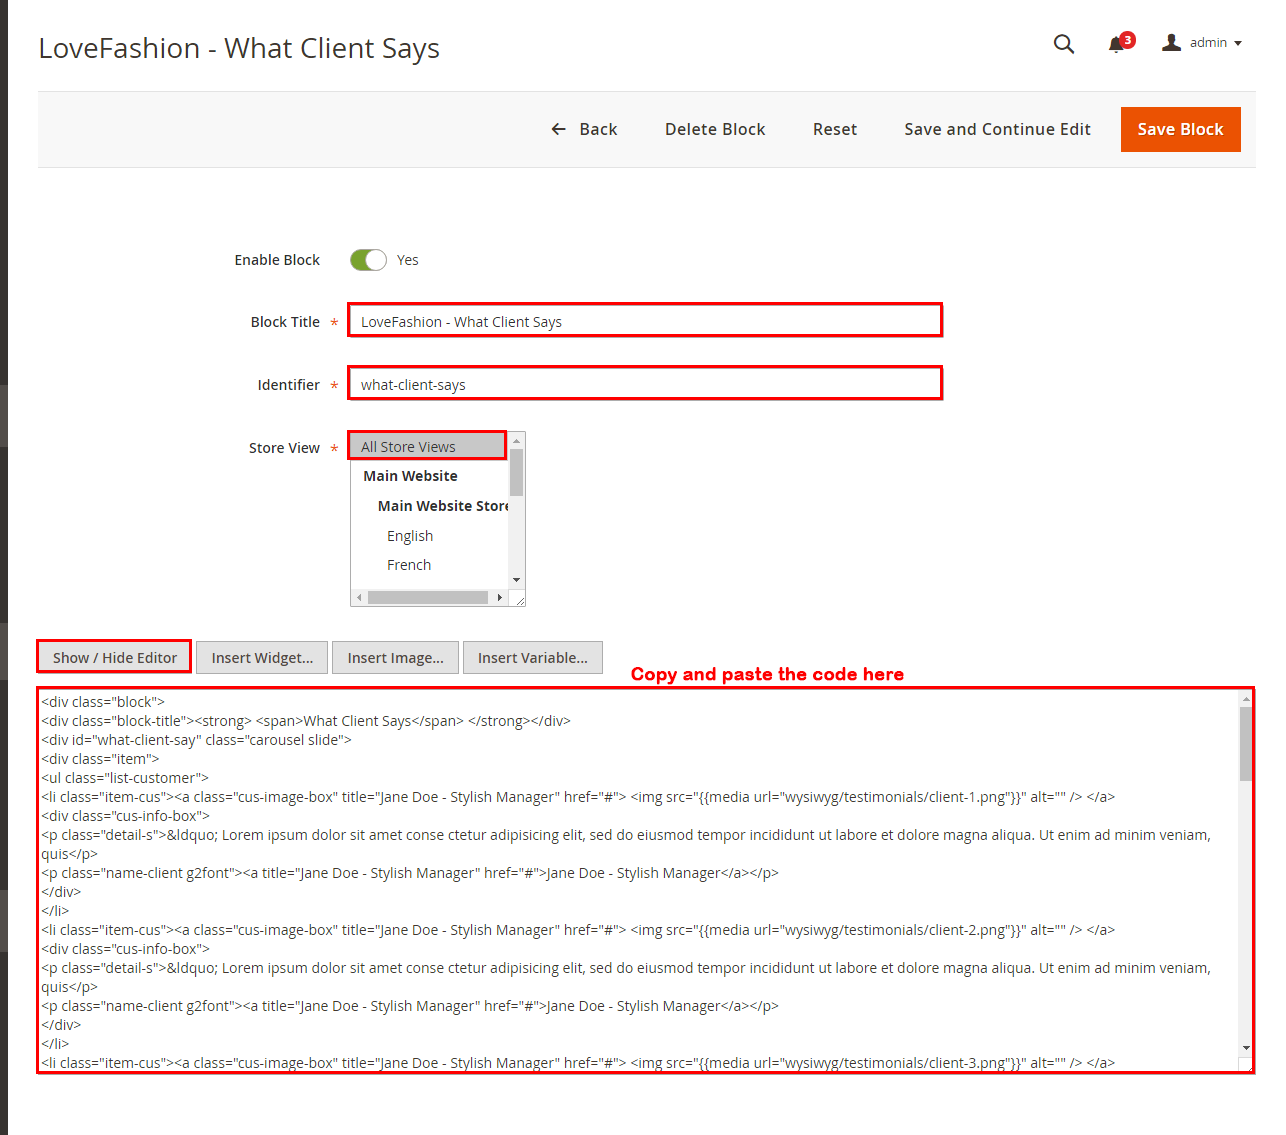Screen dimensions: 1286x1135
Task: Toggle the Enable Block switch
Action: click(368, 260)
